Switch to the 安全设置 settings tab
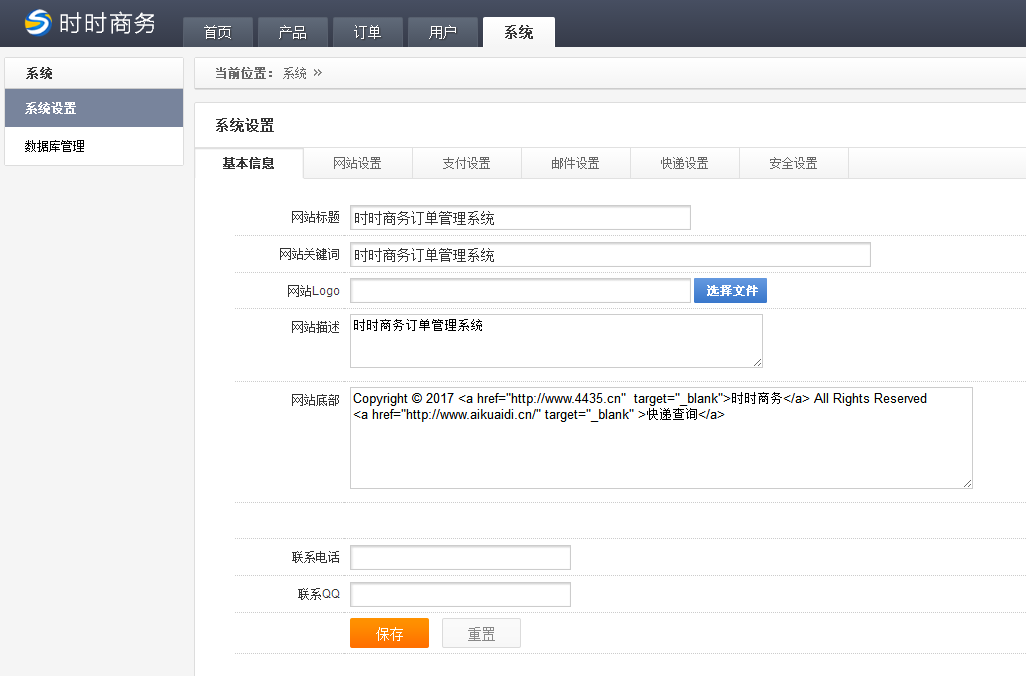Screen dimensions: 1026x676 [x=793, y=163]
